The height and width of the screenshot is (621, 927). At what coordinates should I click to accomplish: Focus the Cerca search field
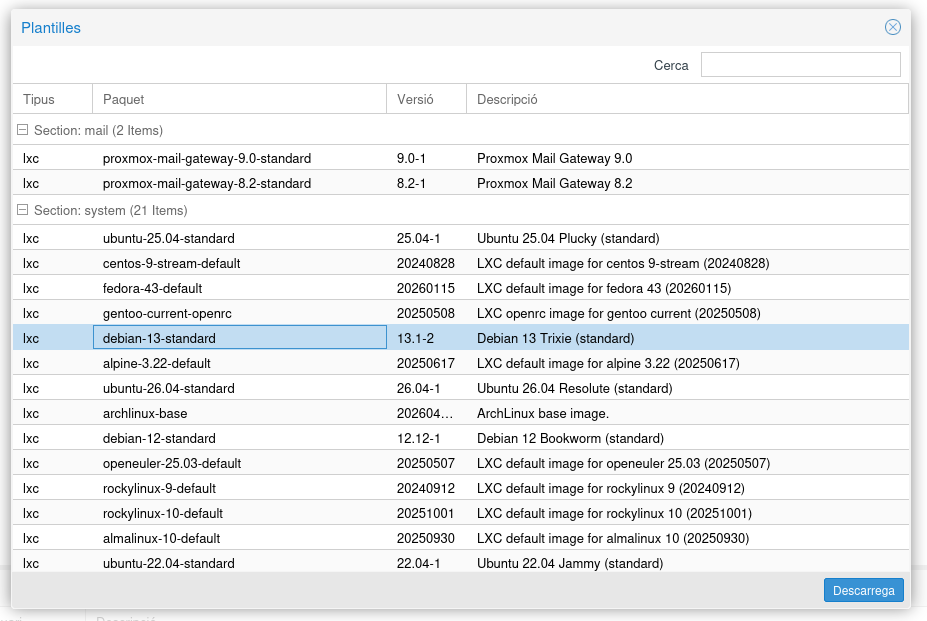[800, 65]
